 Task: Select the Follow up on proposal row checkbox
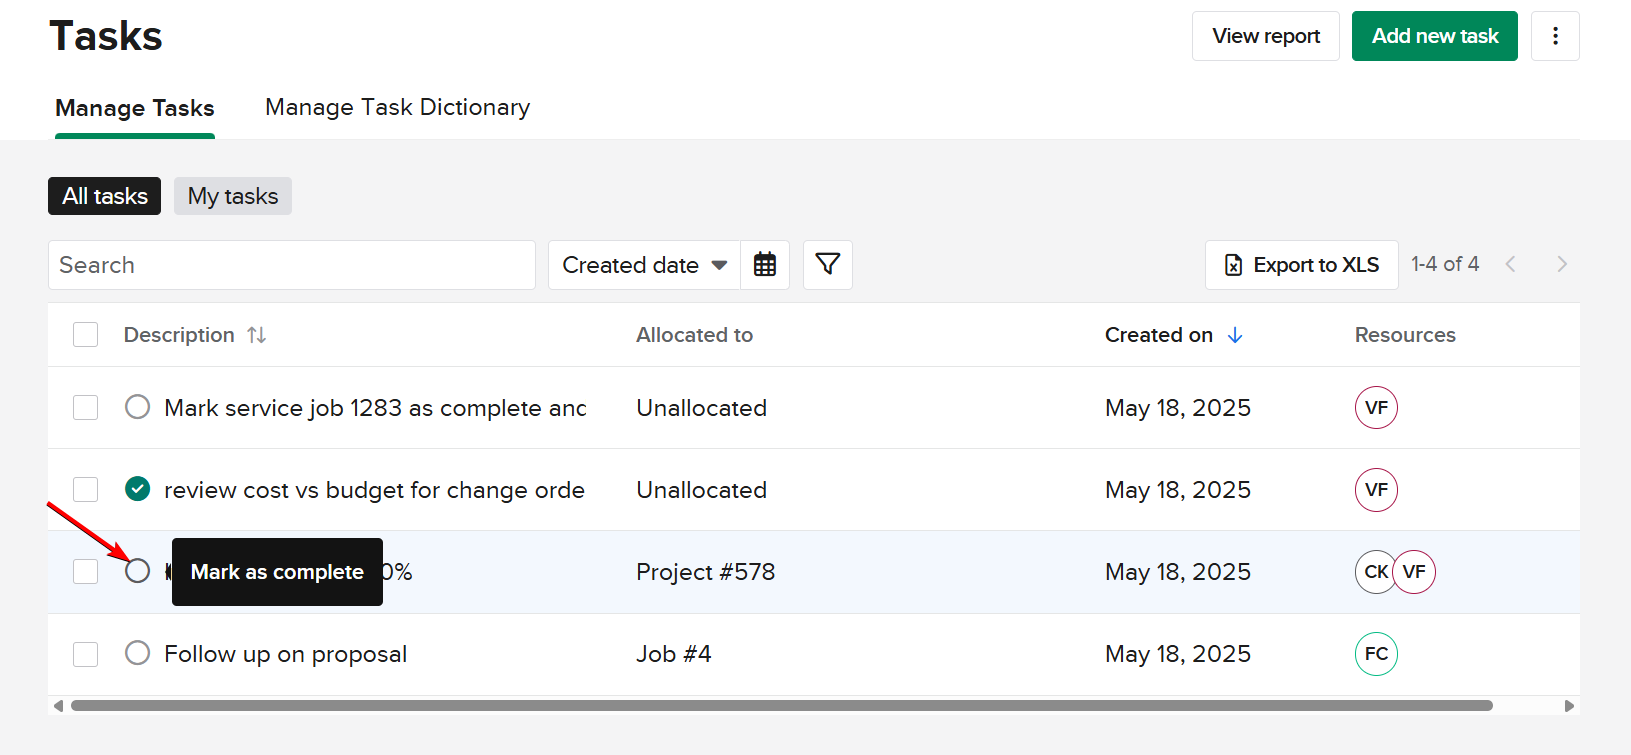coord(86,654)
